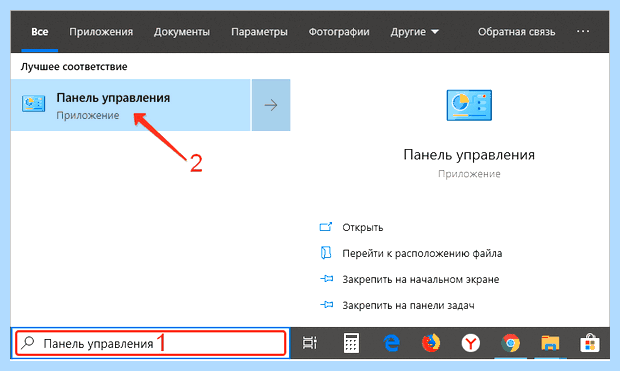Click the large Control Panel icon in preview pane
The width and height of the screenshot is (620, 371).
469,105
